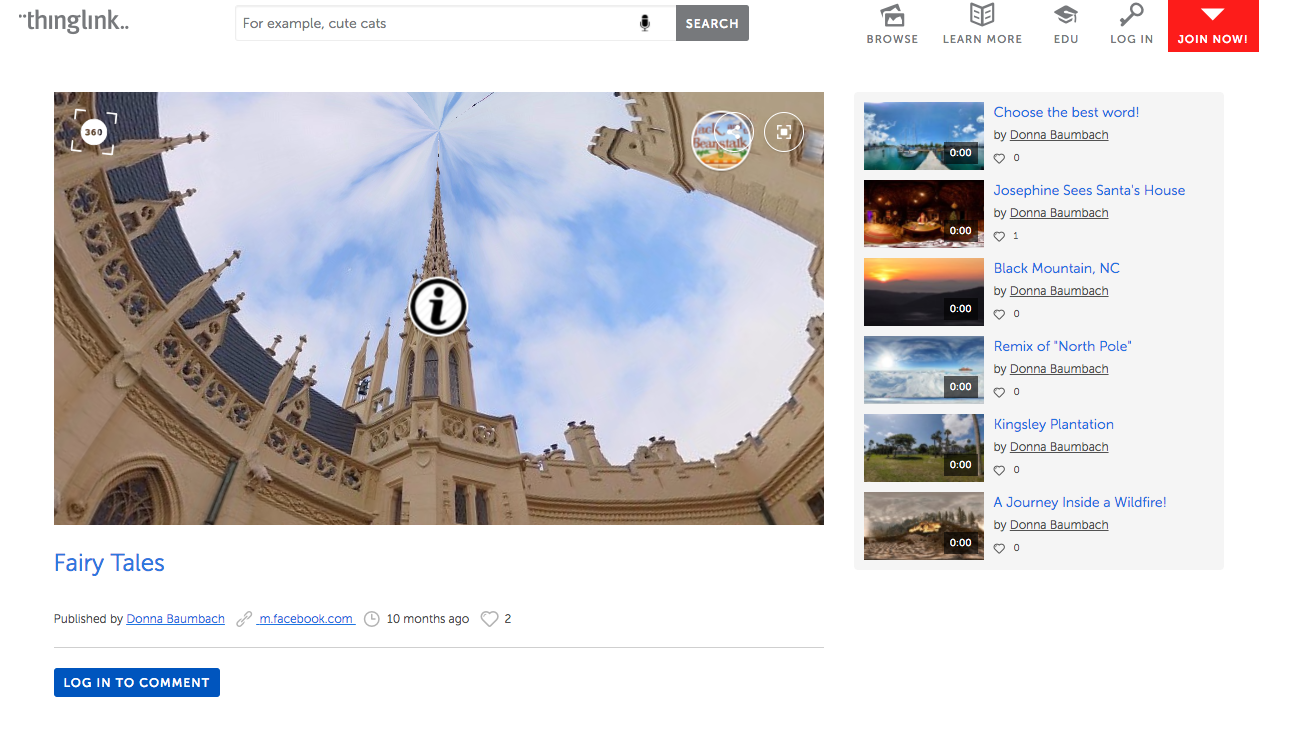This screenshot has height=739, width=1309.
Task: Go to the EDU section
Action: click(1066, 25)
